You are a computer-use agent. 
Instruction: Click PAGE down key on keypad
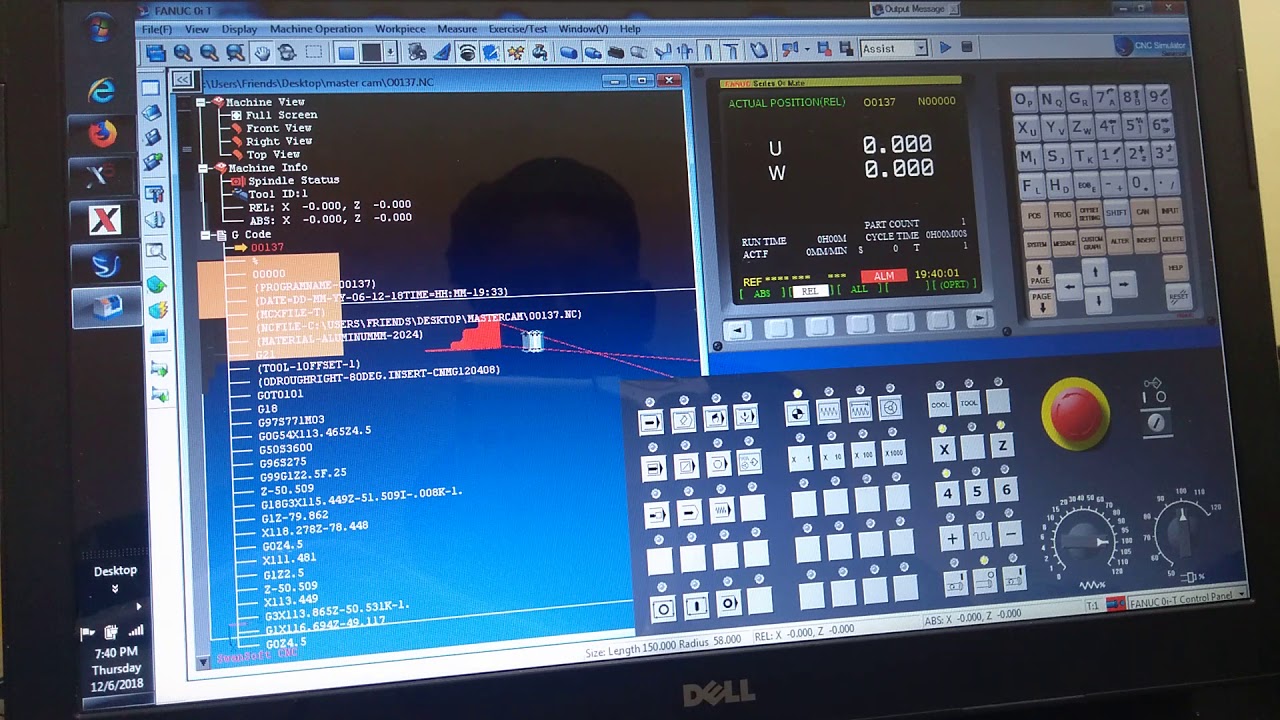point(1042,303)
